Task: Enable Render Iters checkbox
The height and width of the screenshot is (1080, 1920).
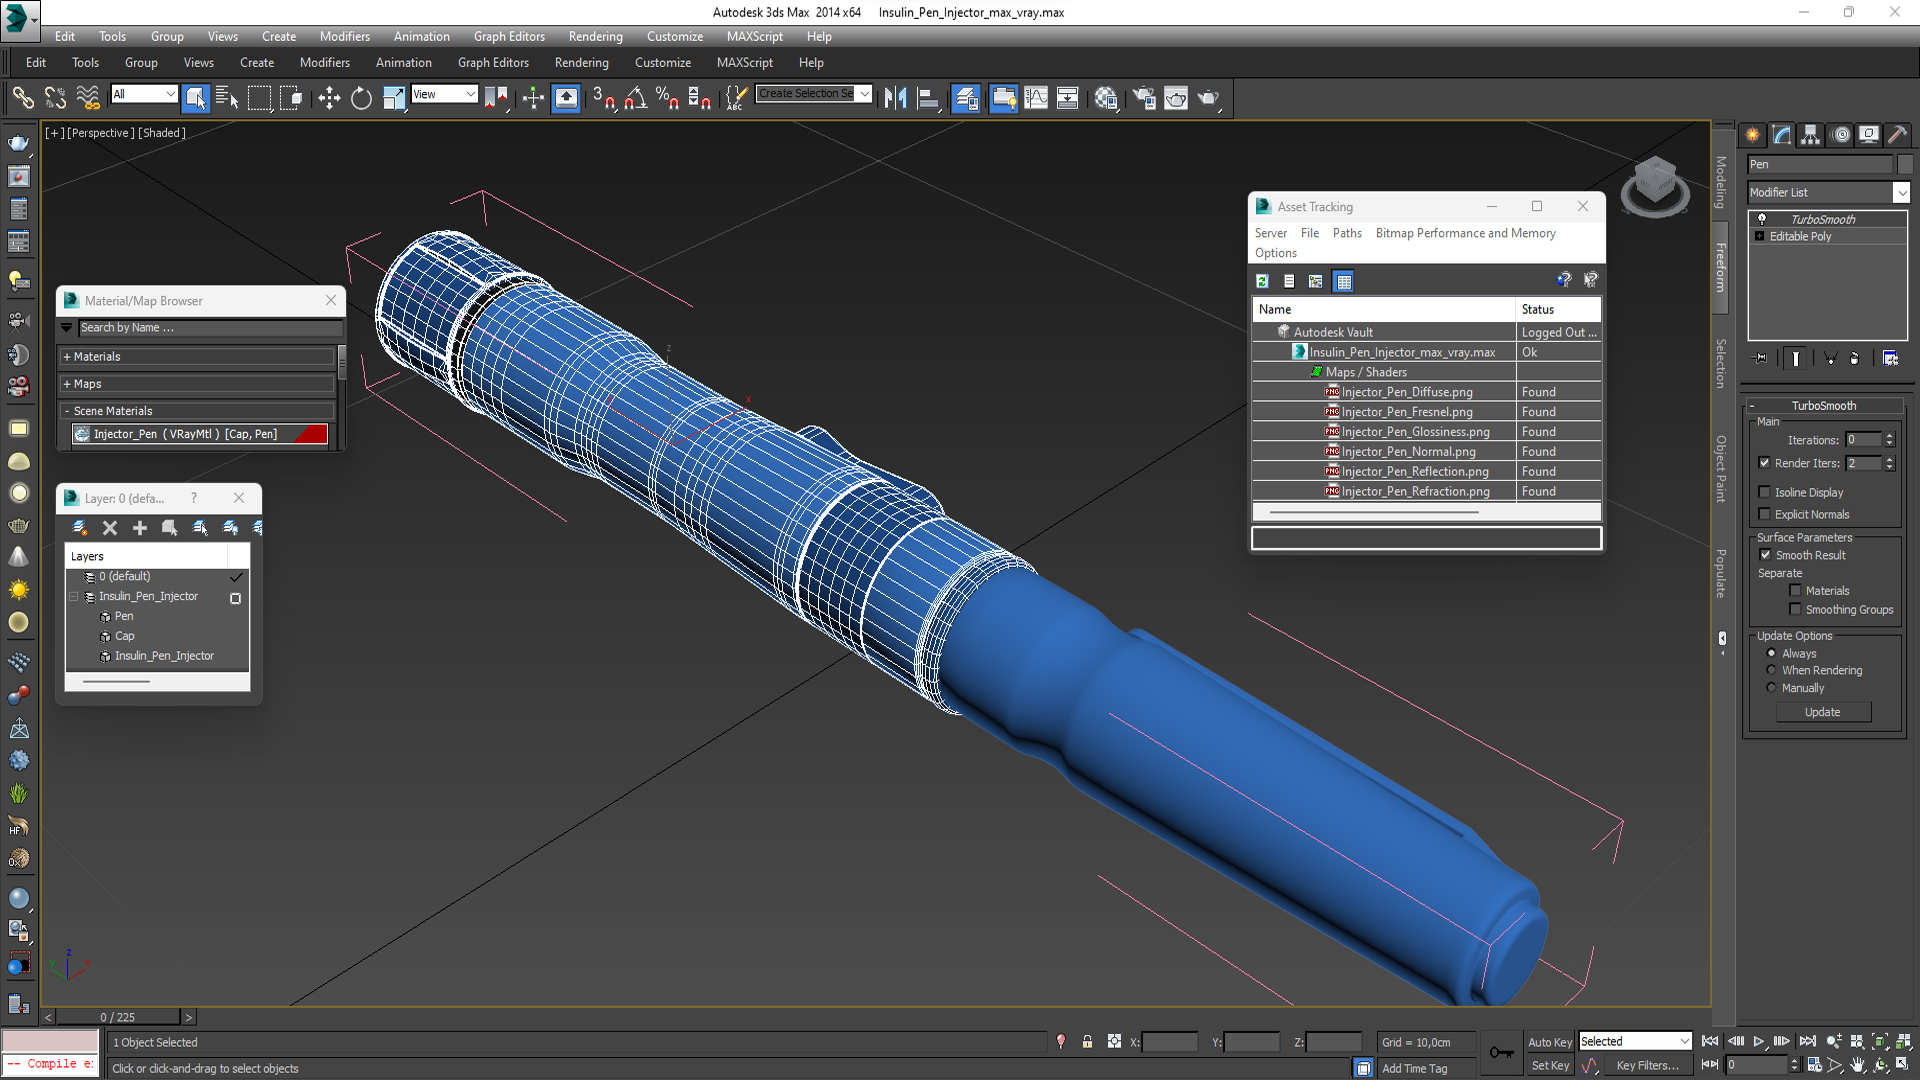Action: point(1765,462)
